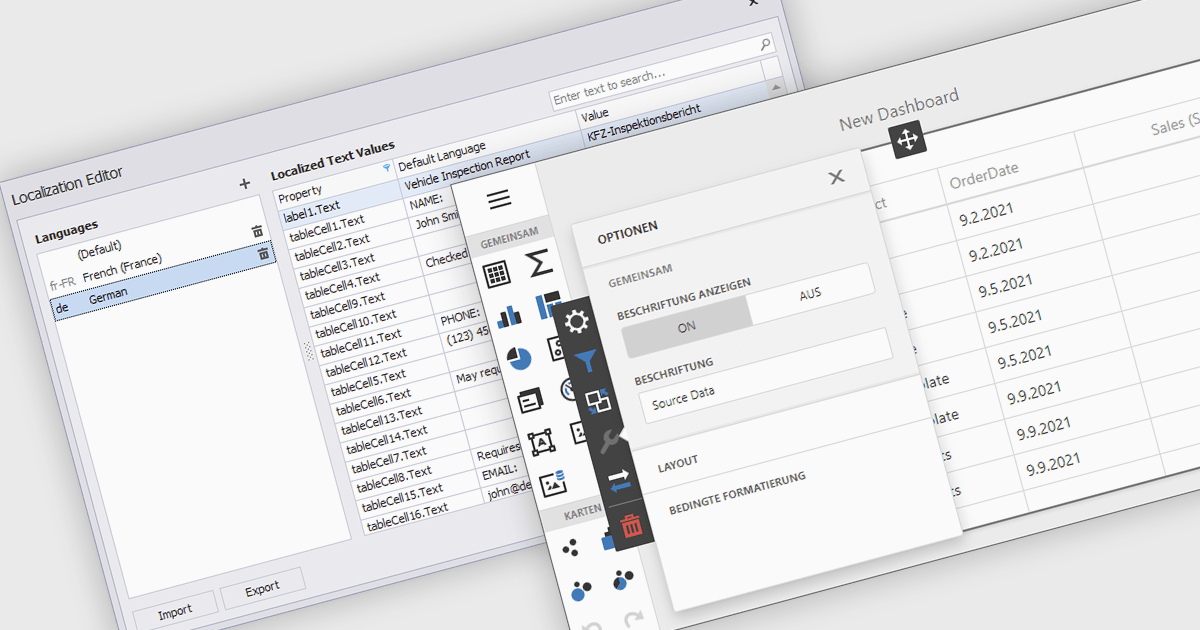Click the Import button

coord(174,612)
